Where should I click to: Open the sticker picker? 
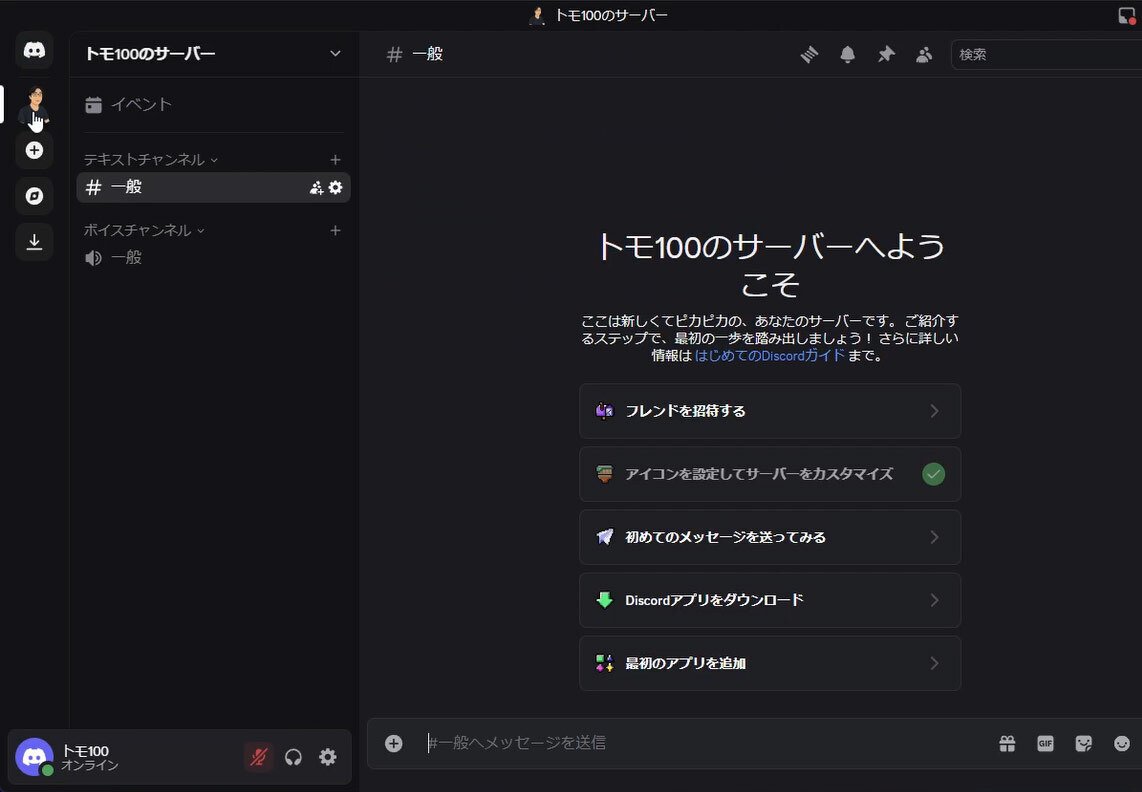(1084, 743)
